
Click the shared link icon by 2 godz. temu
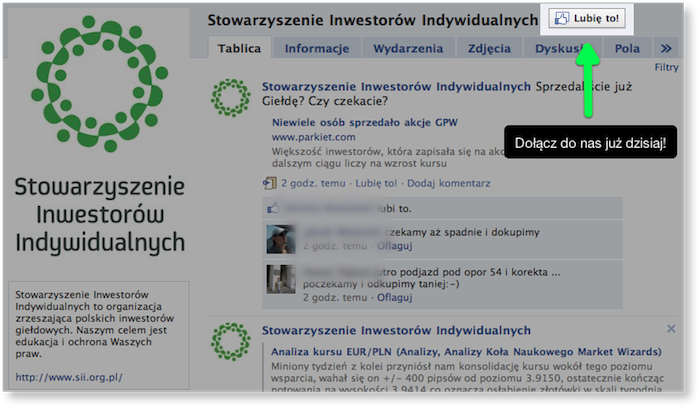click(269, 183)
